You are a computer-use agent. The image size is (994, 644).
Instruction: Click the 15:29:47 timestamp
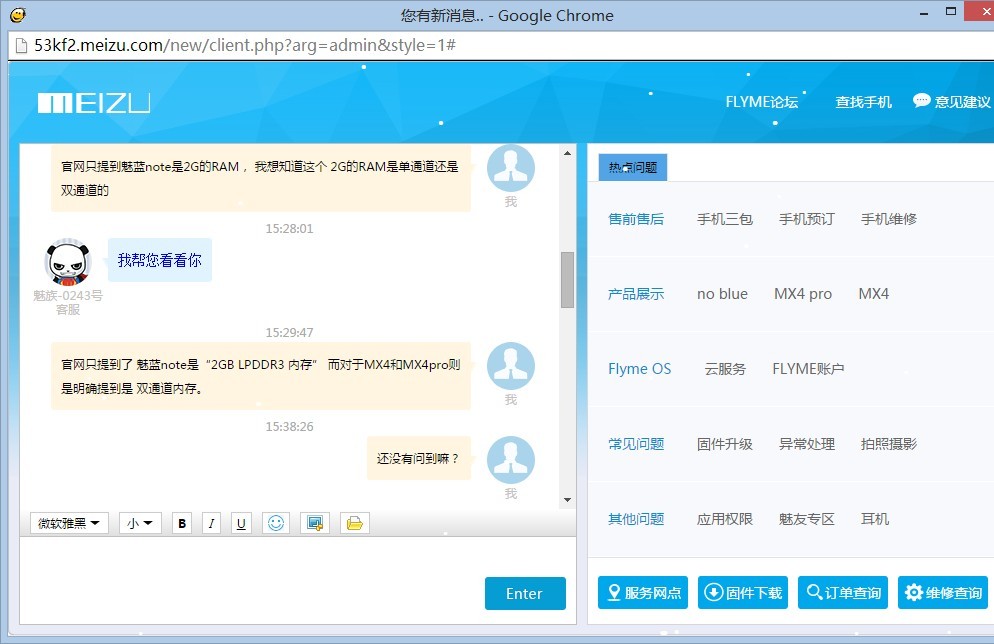pyautogui.click(x=289, y=333)
